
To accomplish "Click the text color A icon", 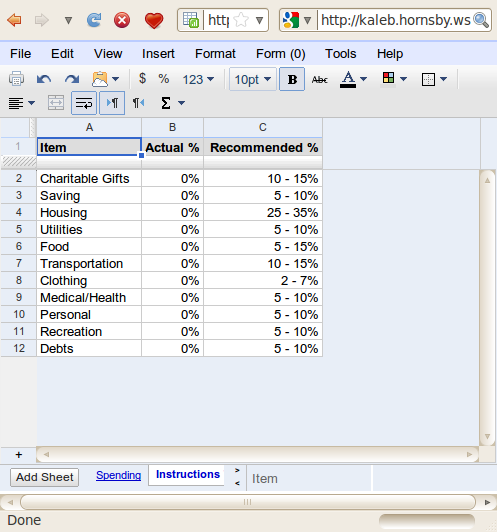I will (x=348, y=79).
